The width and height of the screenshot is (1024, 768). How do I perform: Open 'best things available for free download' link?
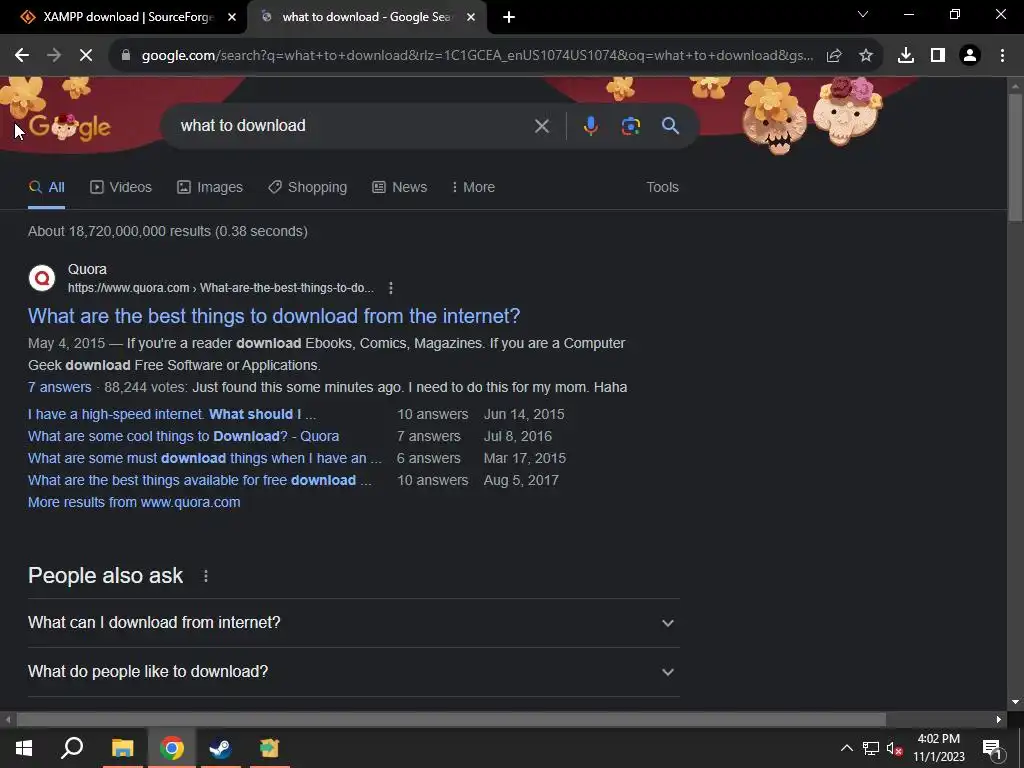pos(199,481)
